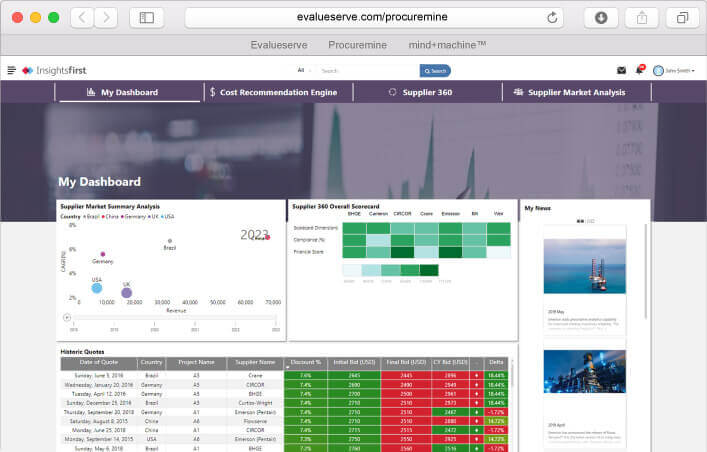Open the Supplier Market Analysis tab
This screenshot has height=452, width=707.
[x=577, y=92]
